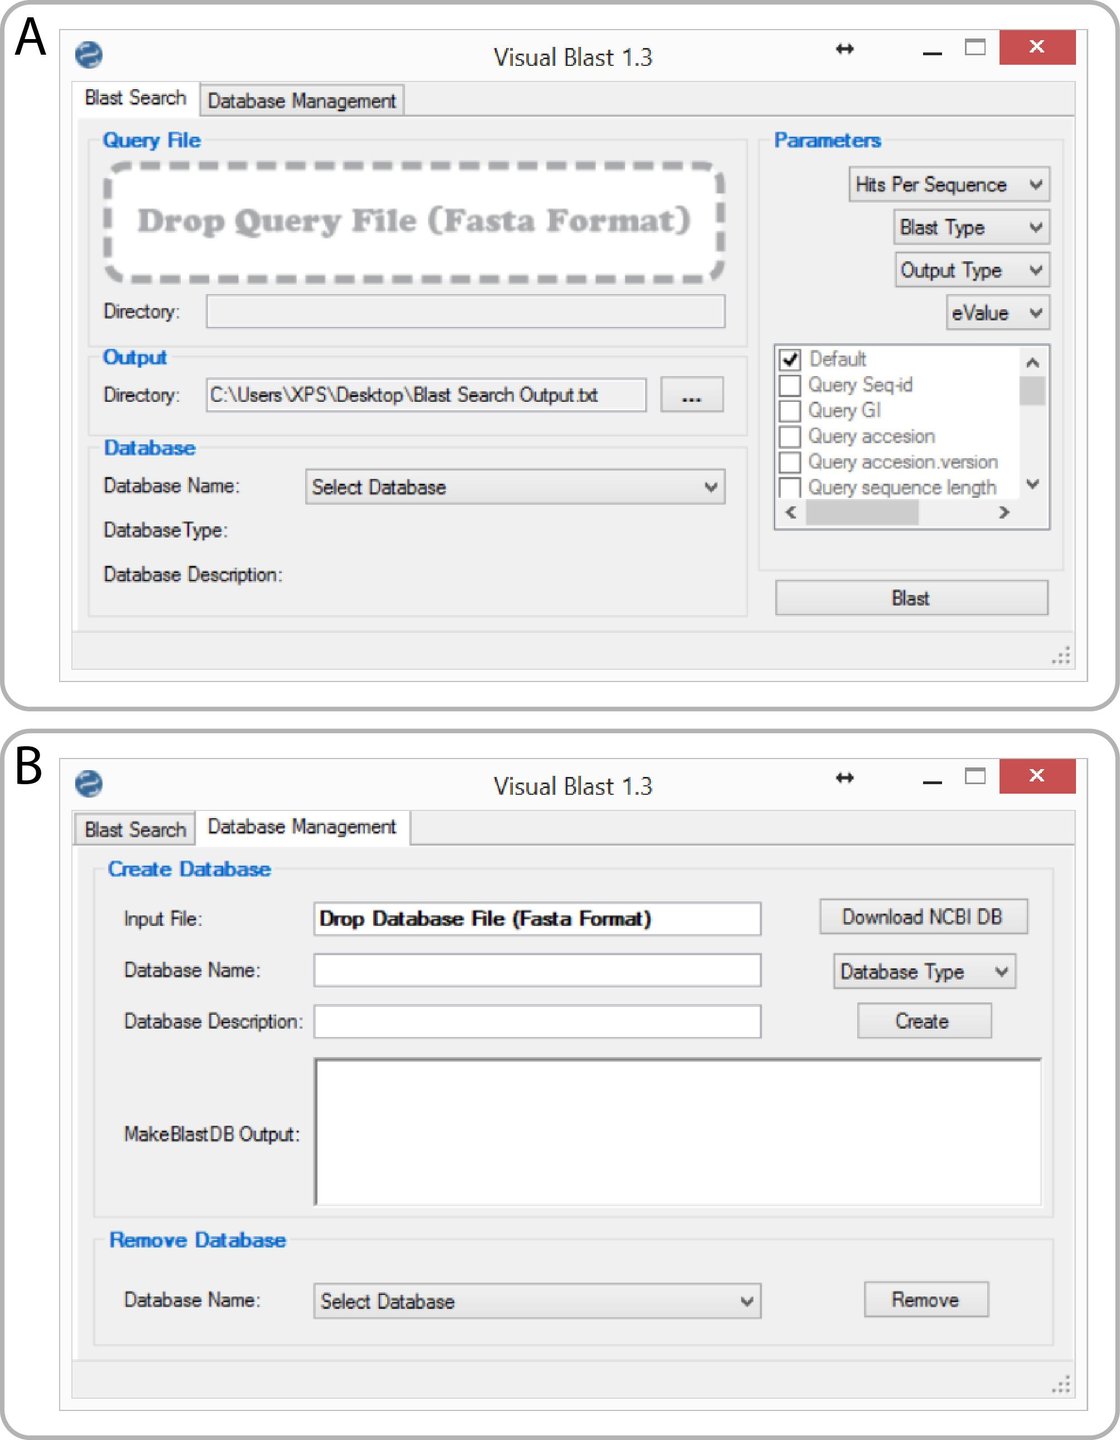Open the eValue dropdown

998,313
